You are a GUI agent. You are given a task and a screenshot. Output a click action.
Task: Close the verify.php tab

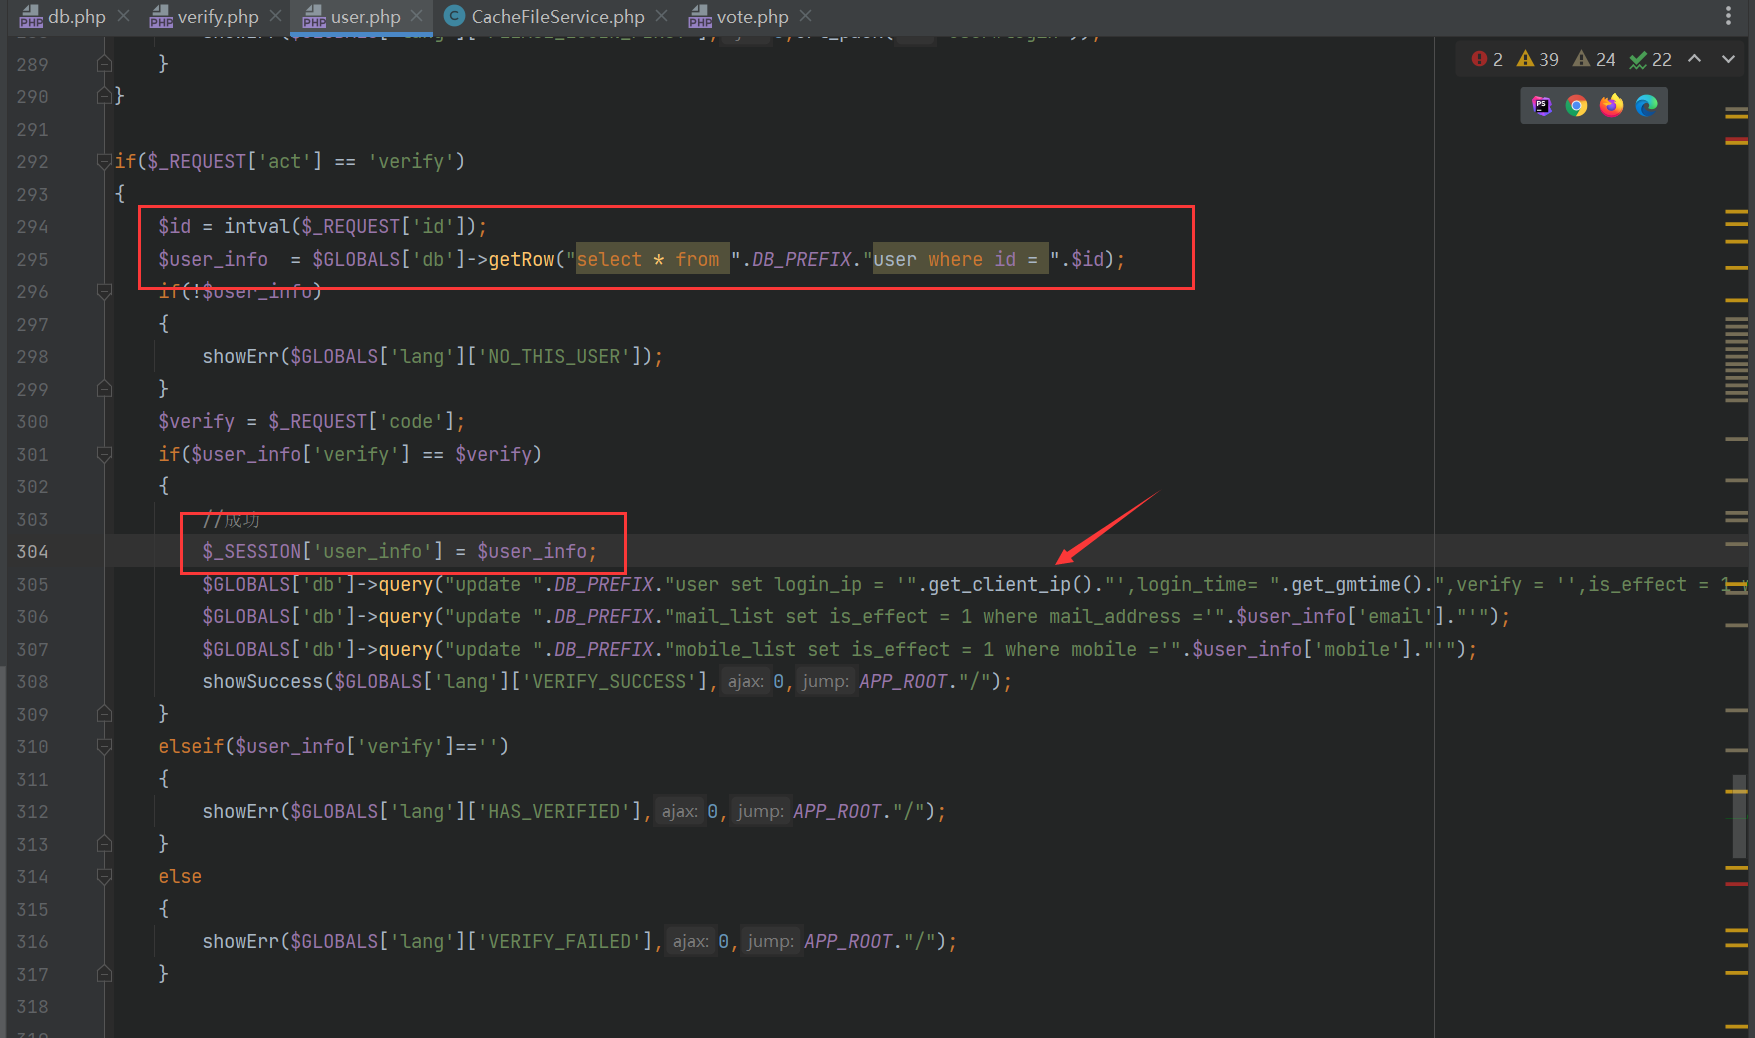click(x=276, y=16)
